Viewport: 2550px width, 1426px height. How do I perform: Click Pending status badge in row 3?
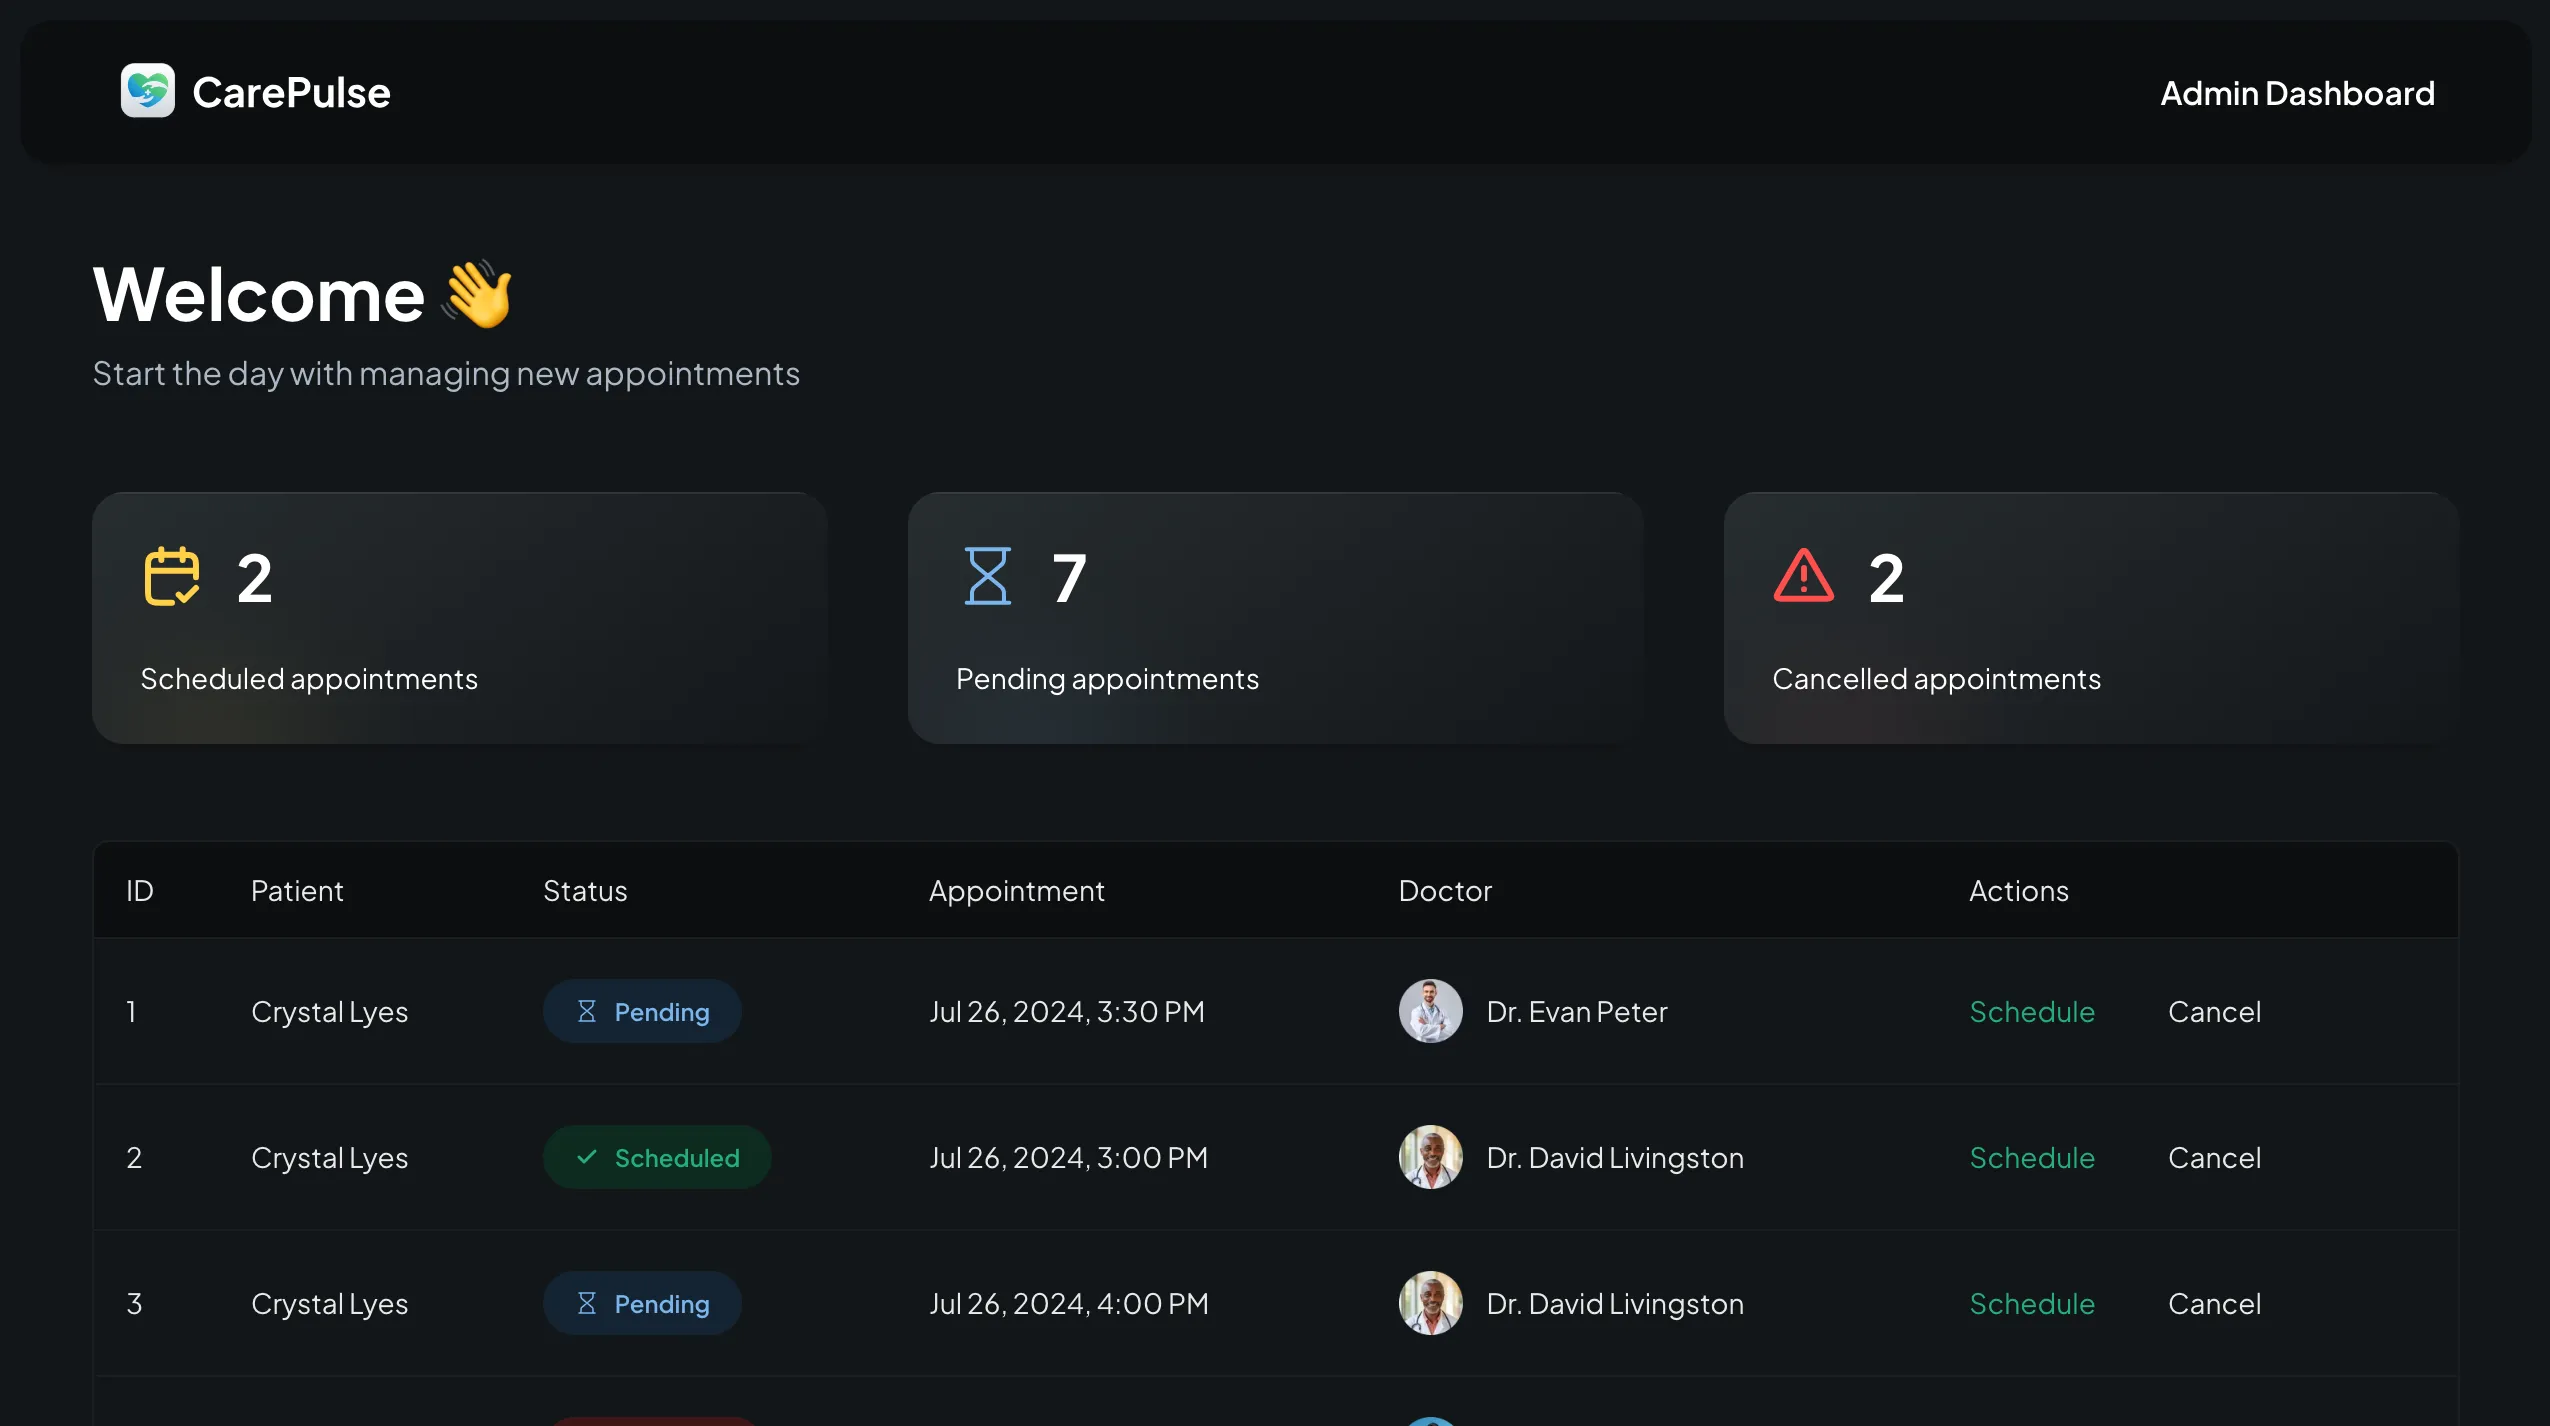[642, 1303]
